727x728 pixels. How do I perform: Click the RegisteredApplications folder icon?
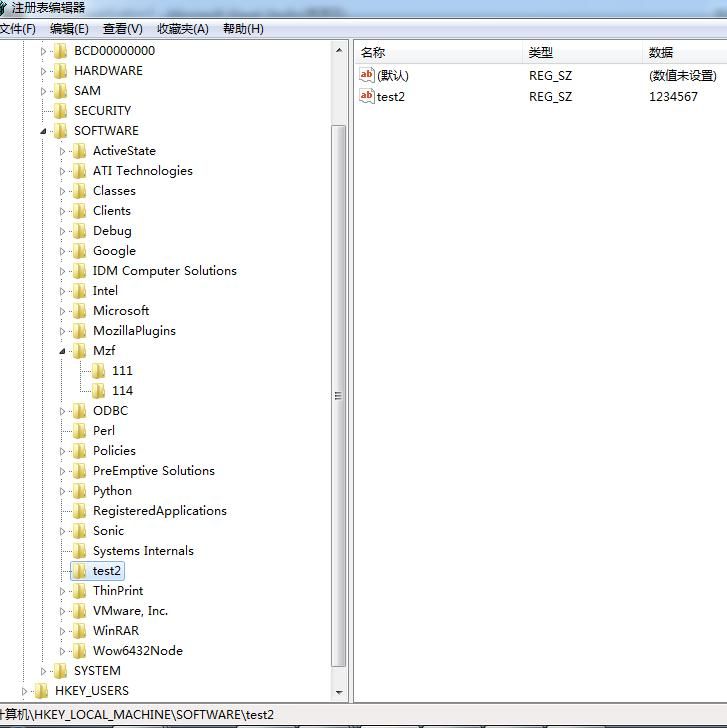(80, 511)
